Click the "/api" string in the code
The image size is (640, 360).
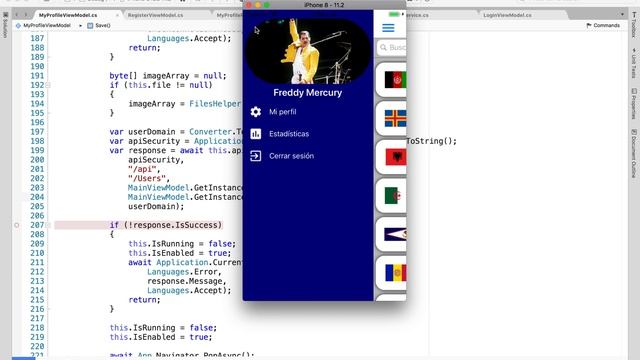[142, 169]
